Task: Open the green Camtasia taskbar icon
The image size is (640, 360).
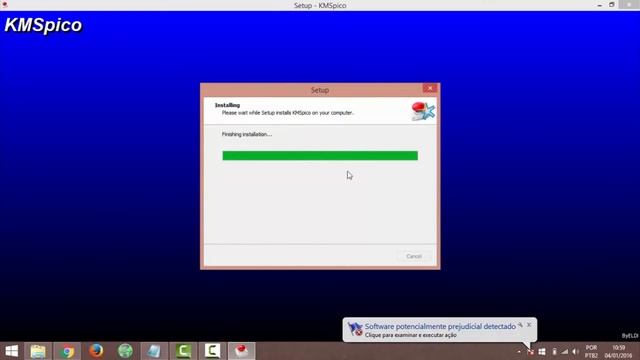Action: (x=183, y=351)
